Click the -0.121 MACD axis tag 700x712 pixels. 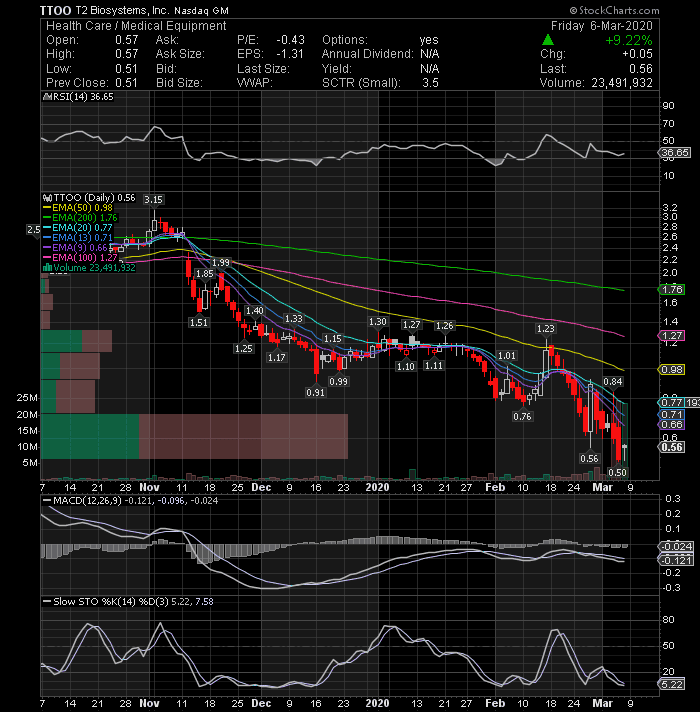[676, 560]
